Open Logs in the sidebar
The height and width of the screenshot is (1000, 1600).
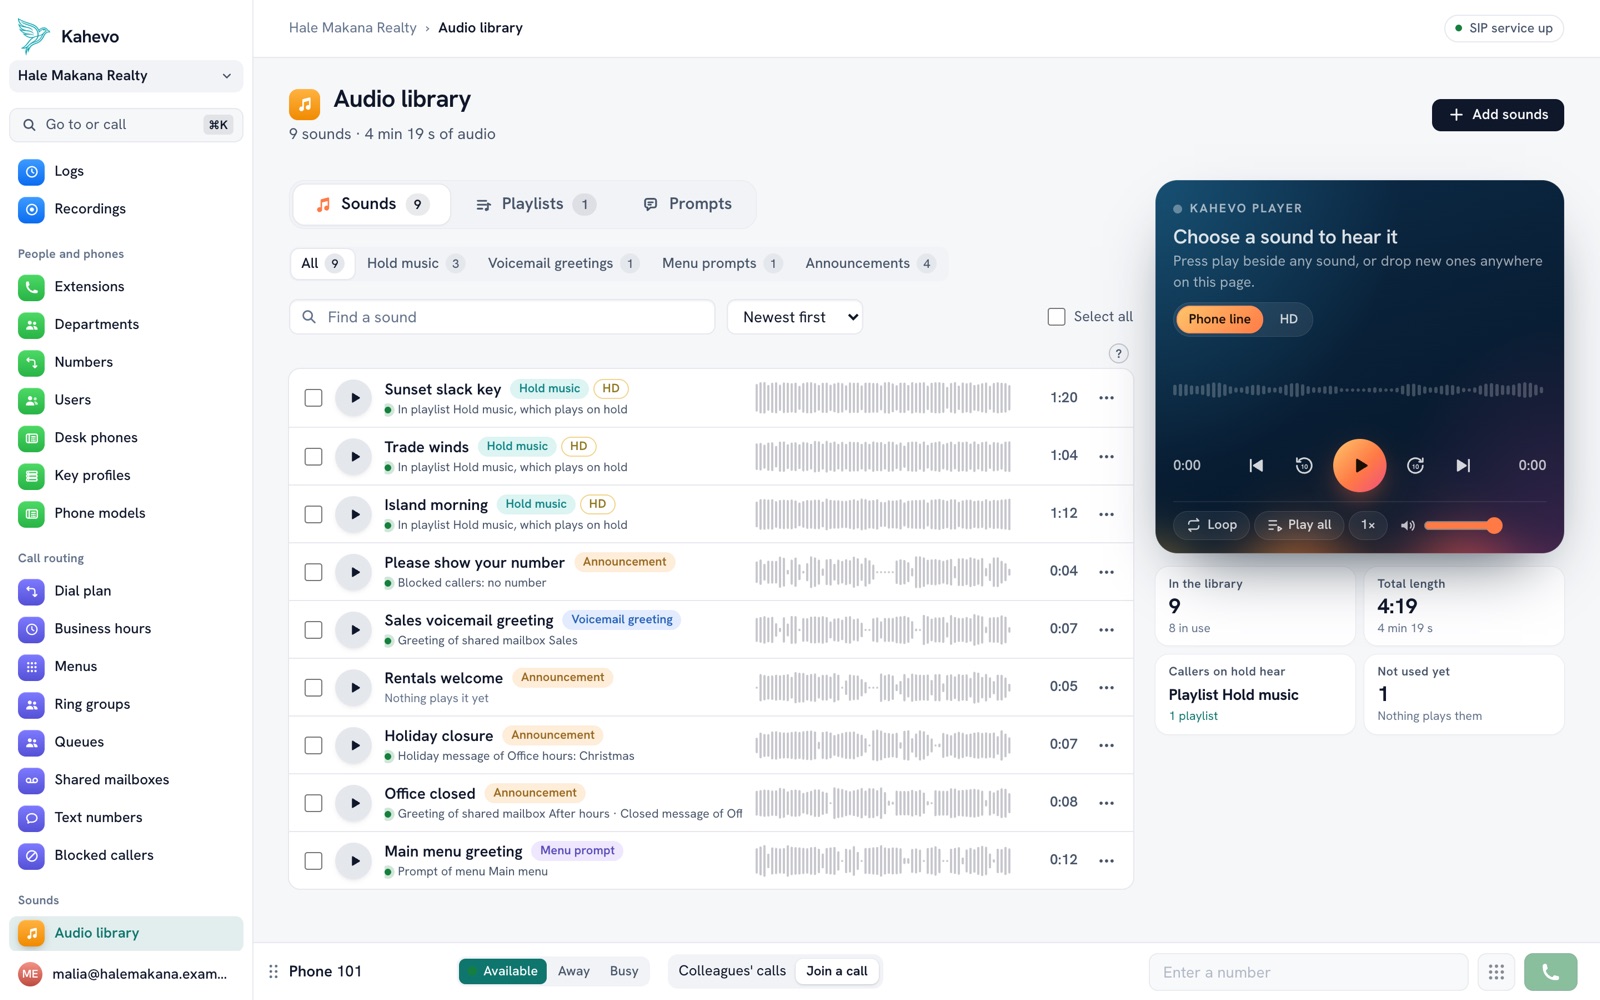[x=126, y=171]
